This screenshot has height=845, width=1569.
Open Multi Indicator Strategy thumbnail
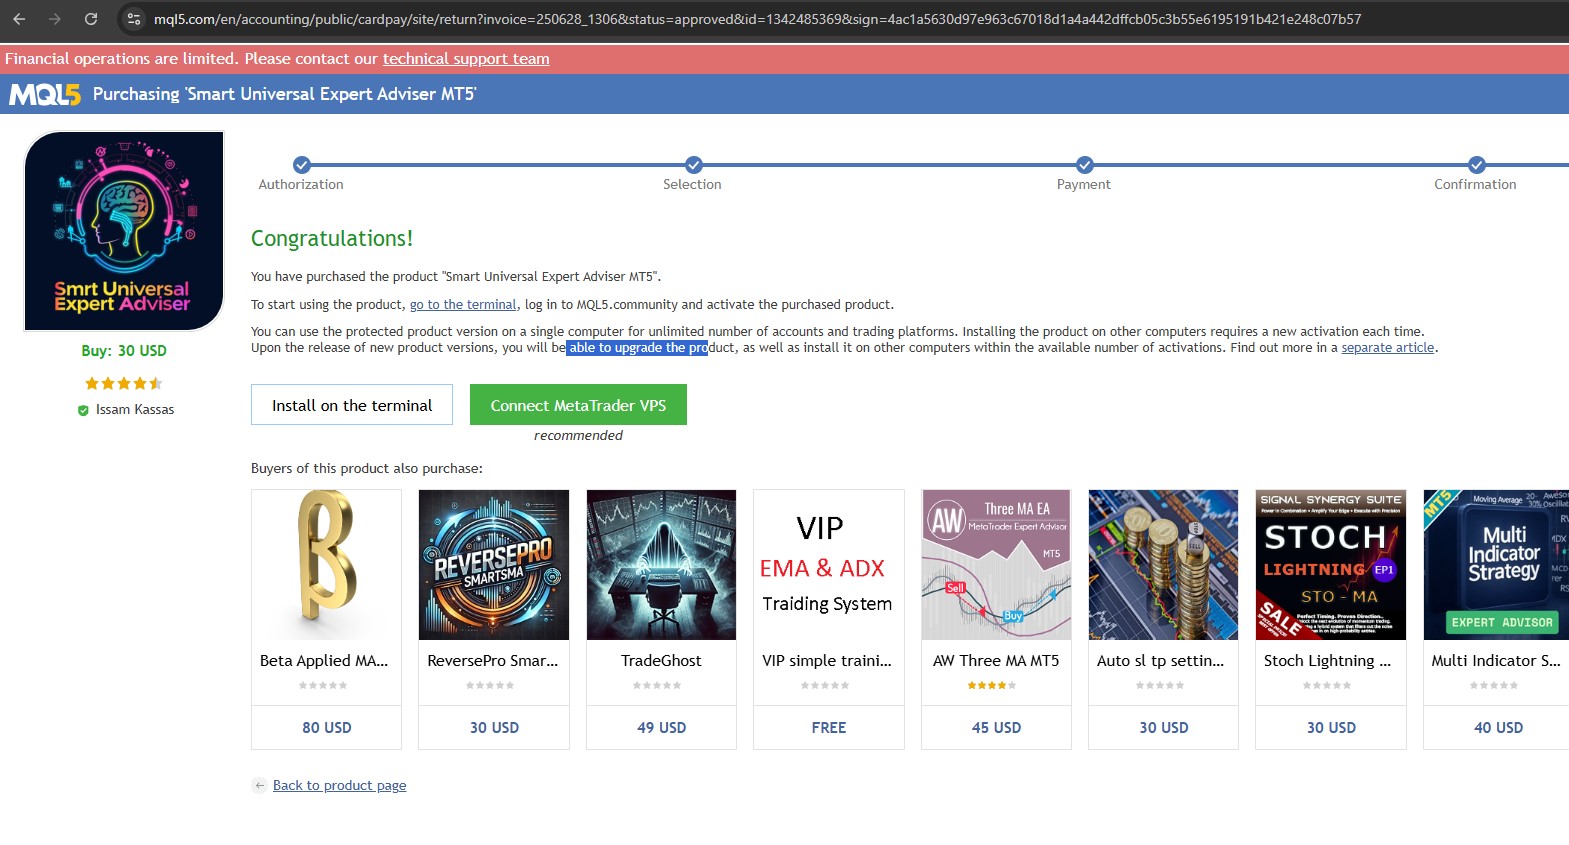click(1496, 565)
